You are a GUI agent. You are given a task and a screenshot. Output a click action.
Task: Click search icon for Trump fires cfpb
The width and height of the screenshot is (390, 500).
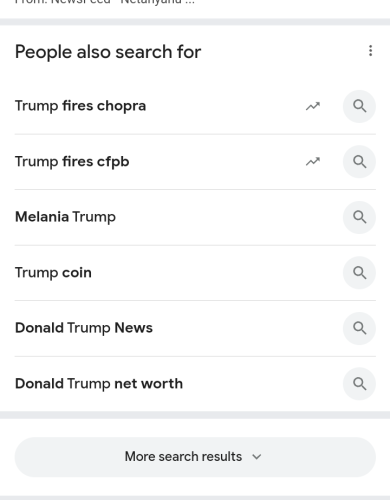359,162
